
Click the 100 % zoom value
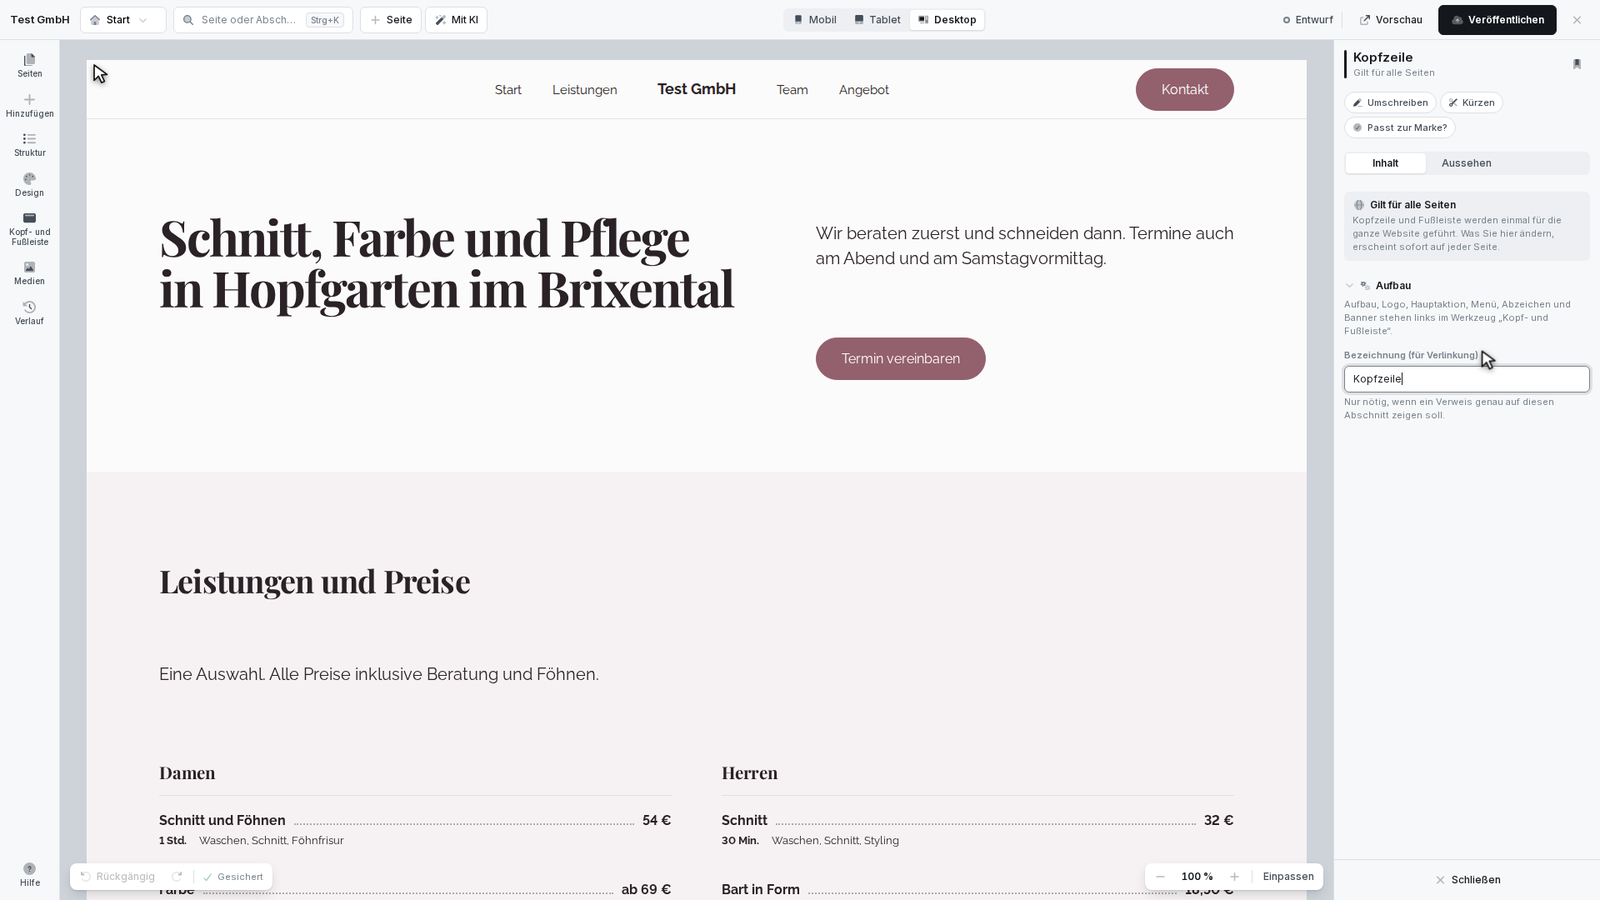1197,877
